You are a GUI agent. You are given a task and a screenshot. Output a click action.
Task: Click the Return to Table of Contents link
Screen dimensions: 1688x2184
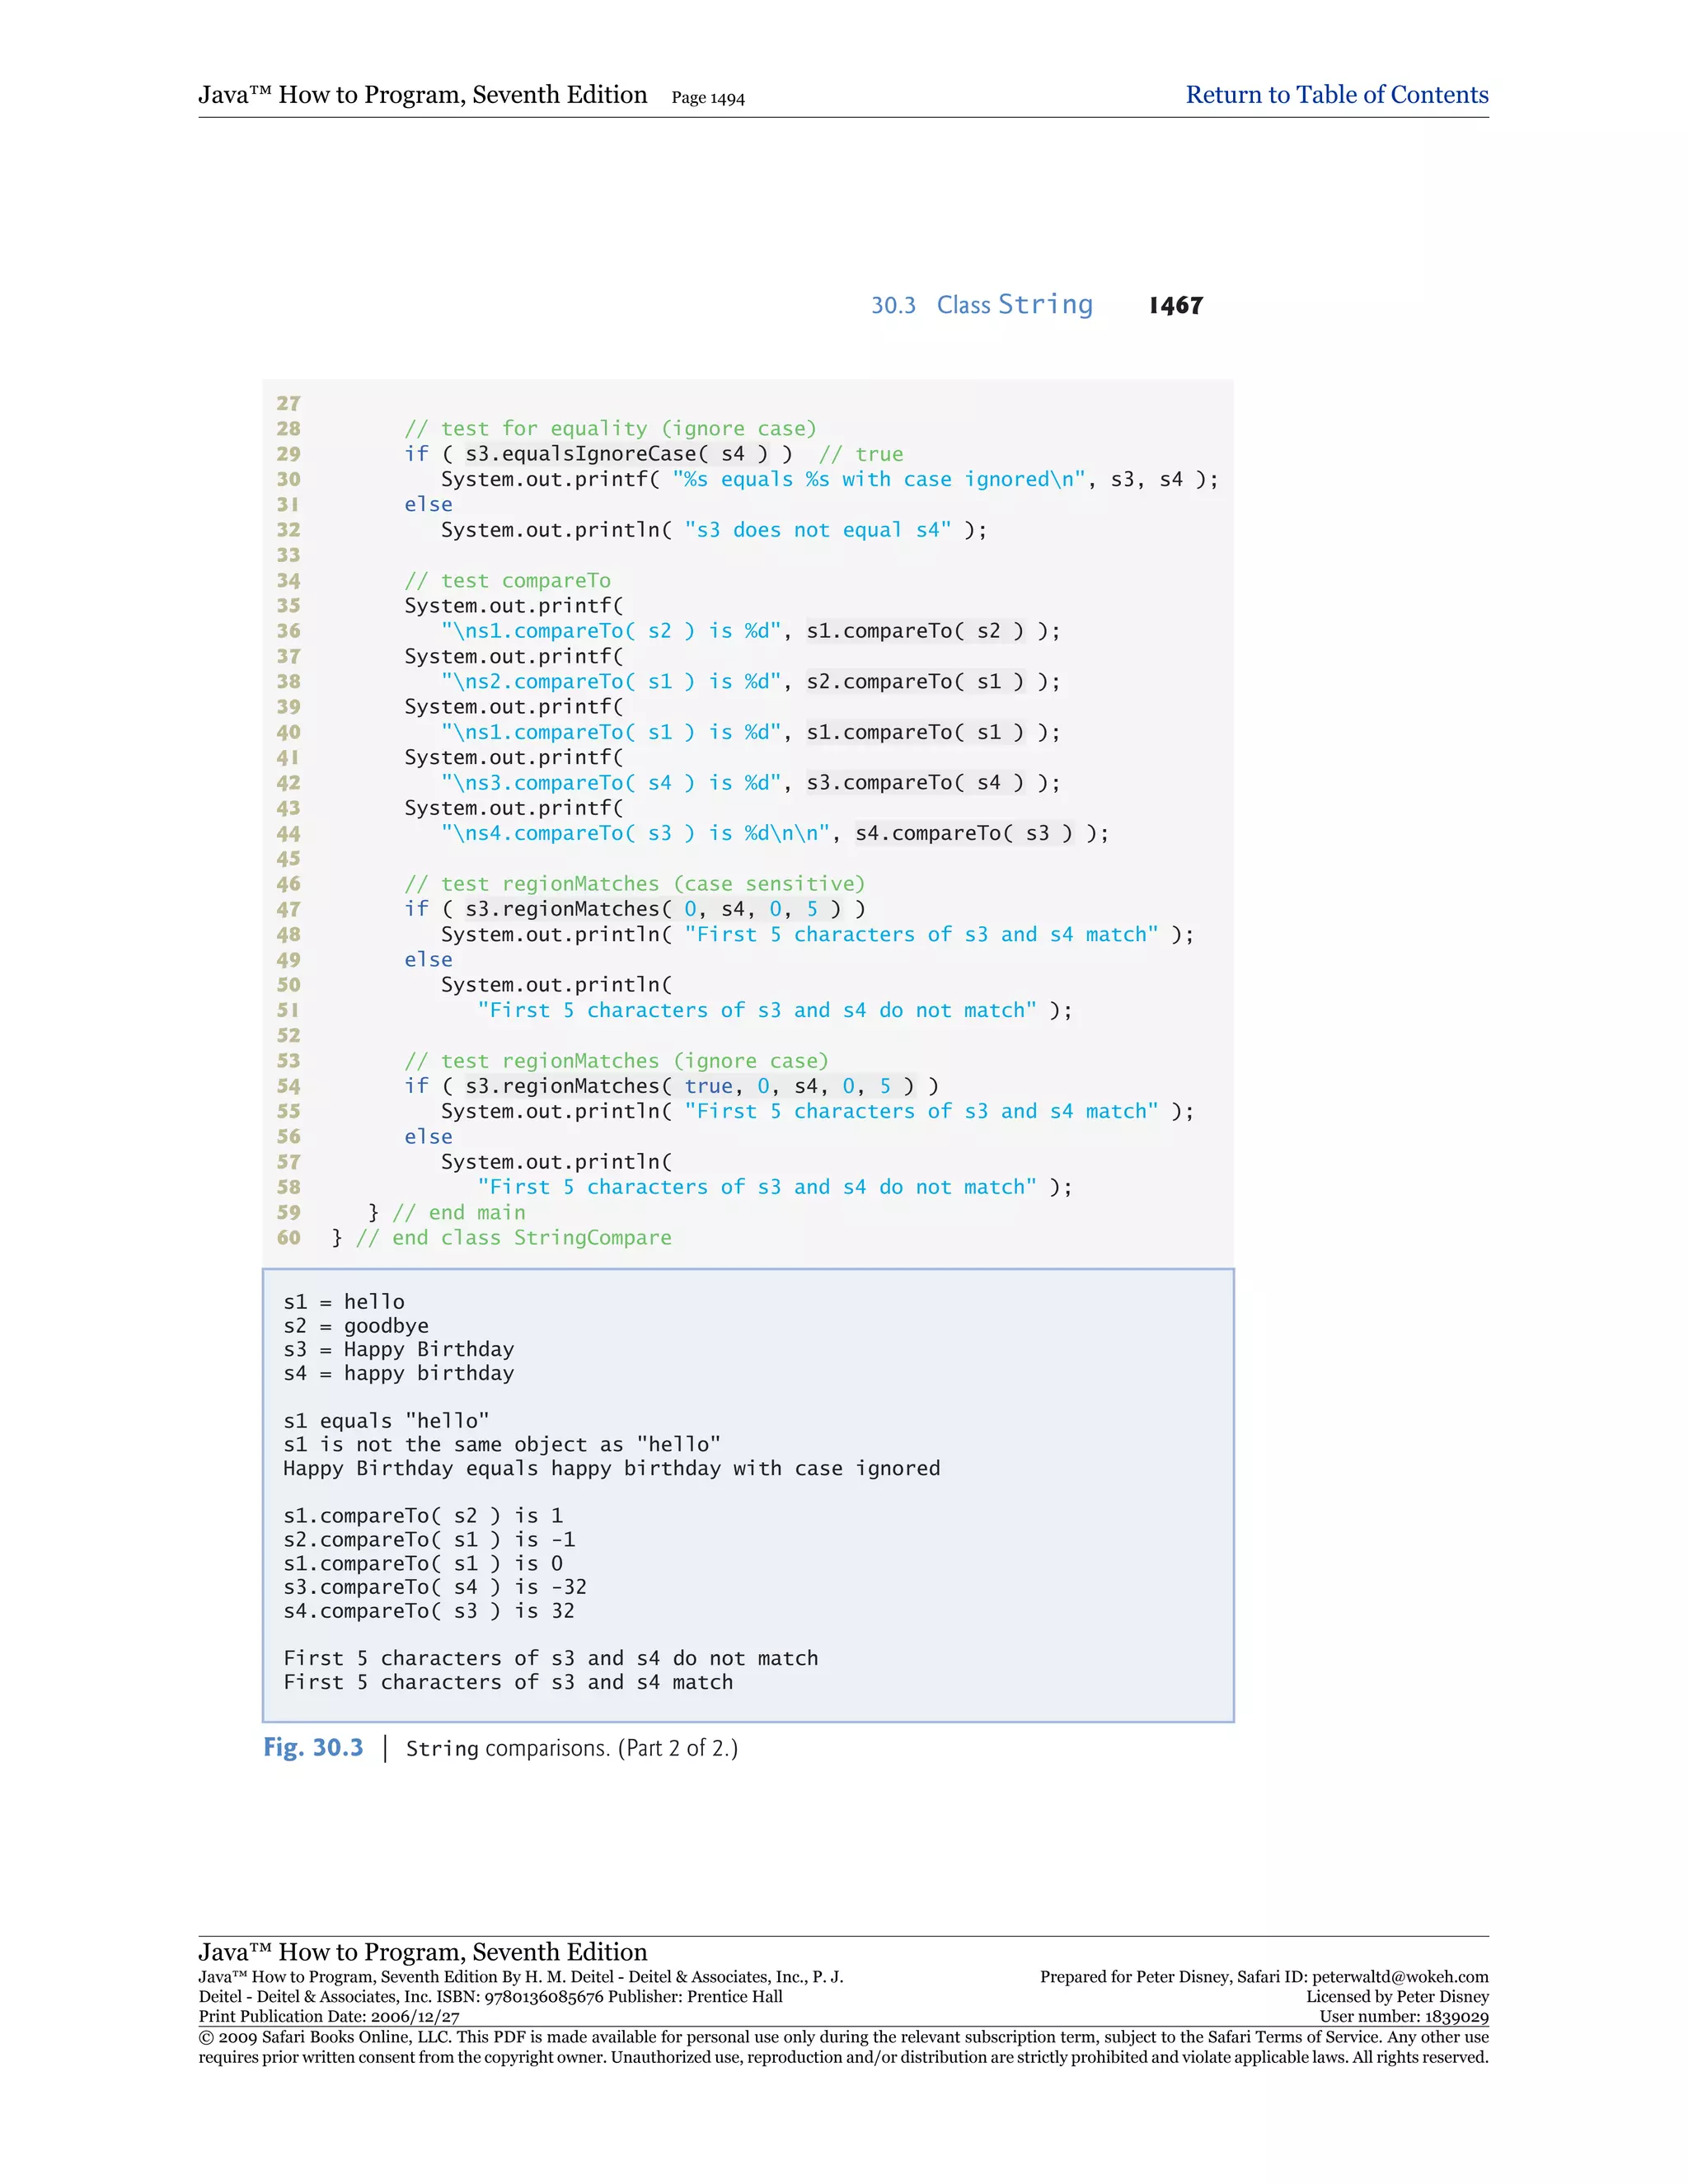tap(1336, 95)
